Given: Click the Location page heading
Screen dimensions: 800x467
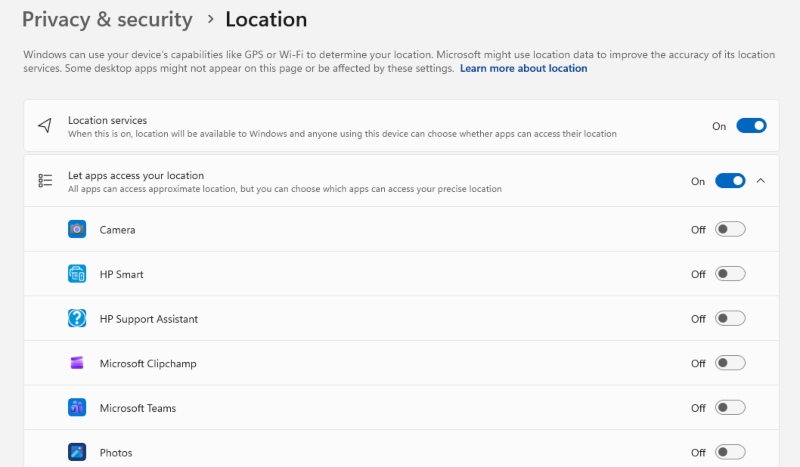Looking at the screenshot, I should (x=266, y=19).
